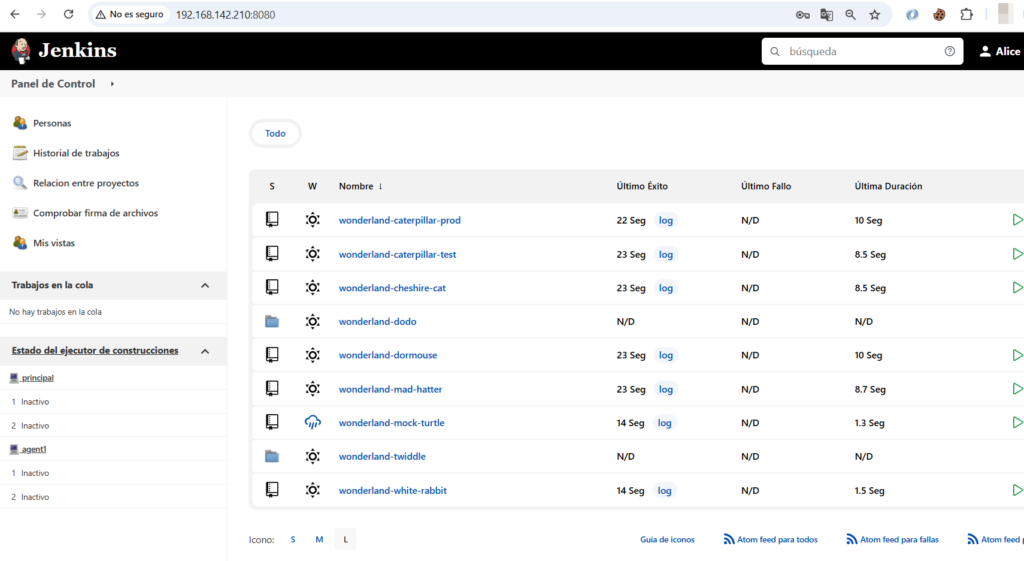Click the folder icon for wonderland-twiddle
The width and height of the screenshot is (1024, 561).
click(272, 457)
